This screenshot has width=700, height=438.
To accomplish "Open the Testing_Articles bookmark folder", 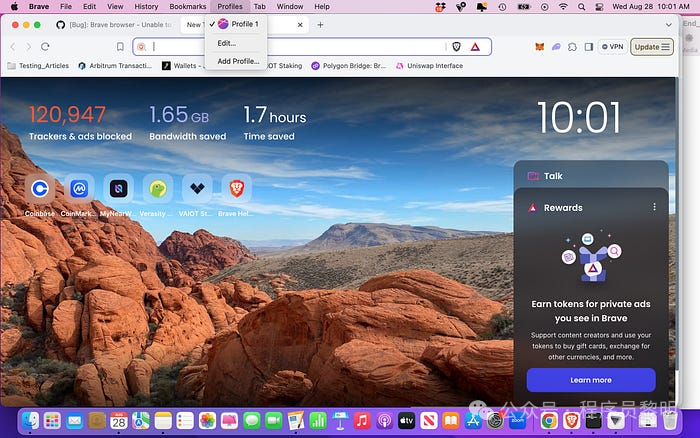I will click(x=38, y=66).
